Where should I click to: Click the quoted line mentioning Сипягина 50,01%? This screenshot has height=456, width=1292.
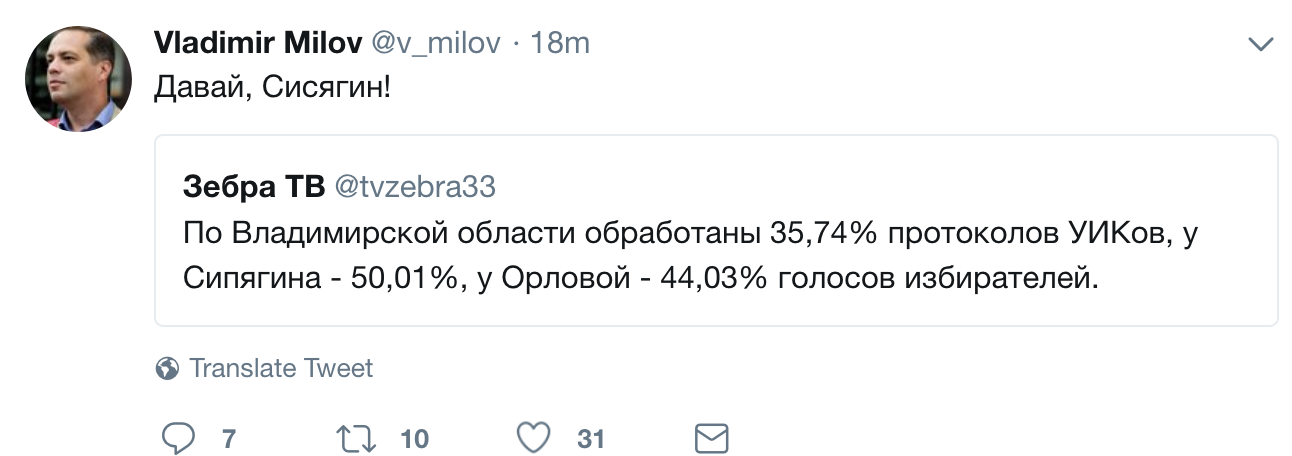tap(640, 279)
